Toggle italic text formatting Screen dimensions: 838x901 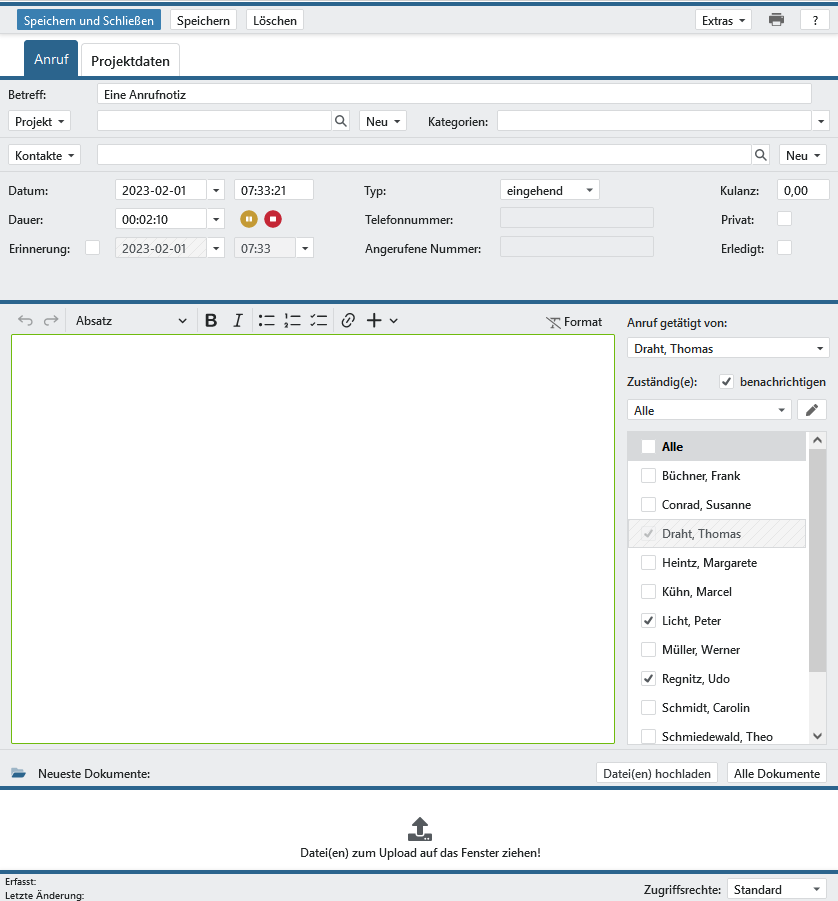point(238,321)
